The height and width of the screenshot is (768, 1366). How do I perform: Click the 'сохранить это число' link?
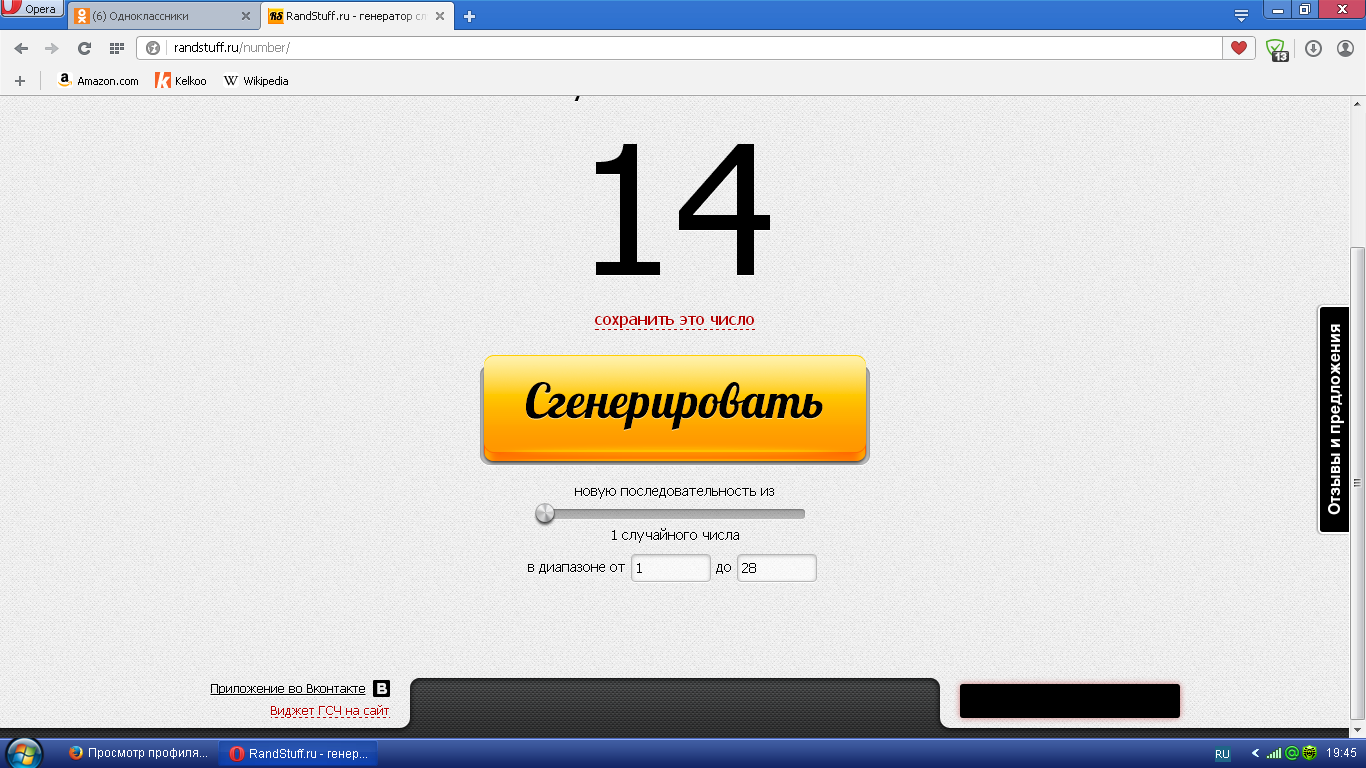point(674,320)
